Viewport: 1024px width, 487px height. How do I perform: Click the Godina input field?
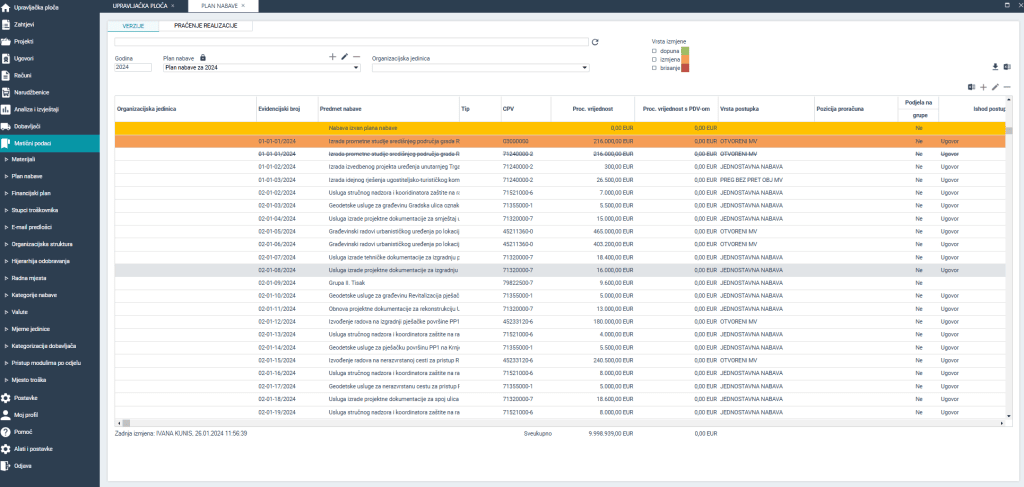click(133, 68)
